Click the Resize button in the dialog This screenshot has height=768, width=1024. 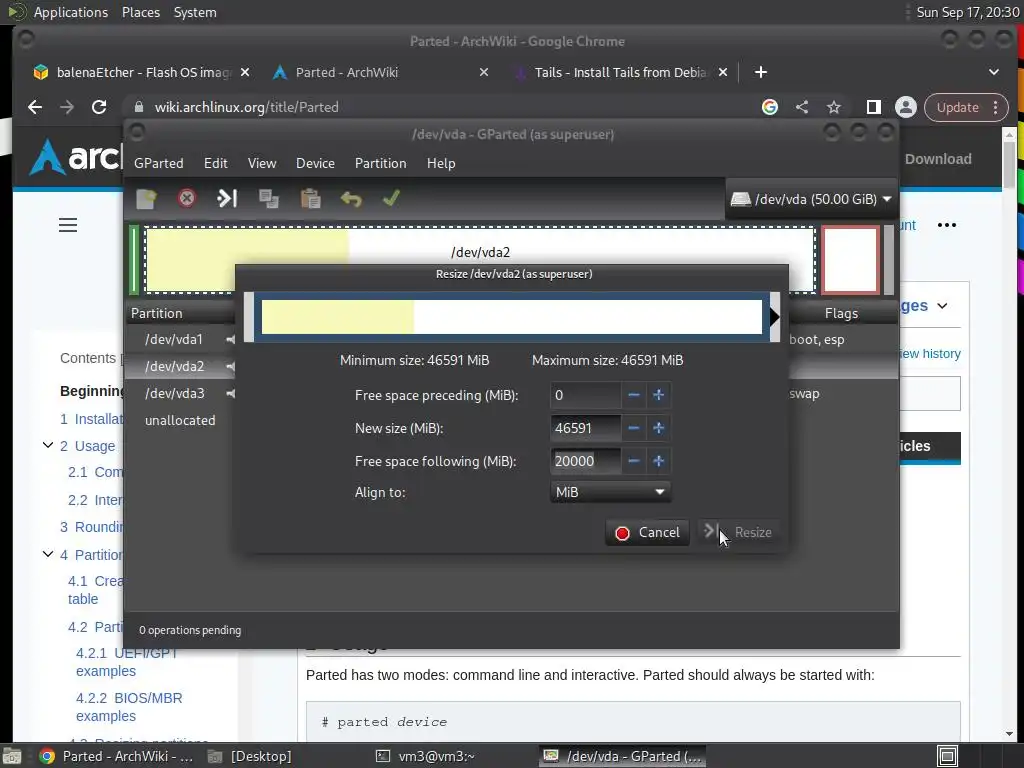point(739,533)
